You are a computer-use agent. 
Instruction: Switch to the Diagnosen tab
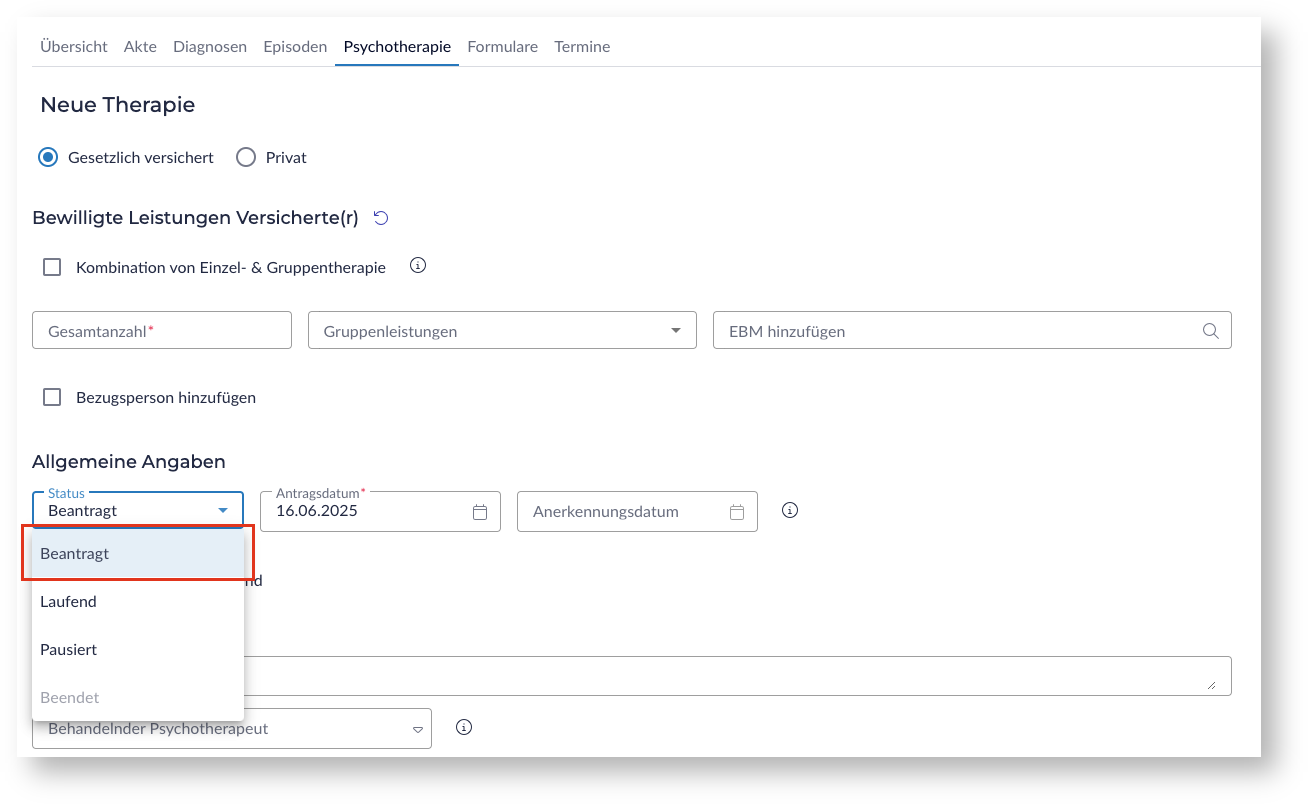tap(210, 47)
